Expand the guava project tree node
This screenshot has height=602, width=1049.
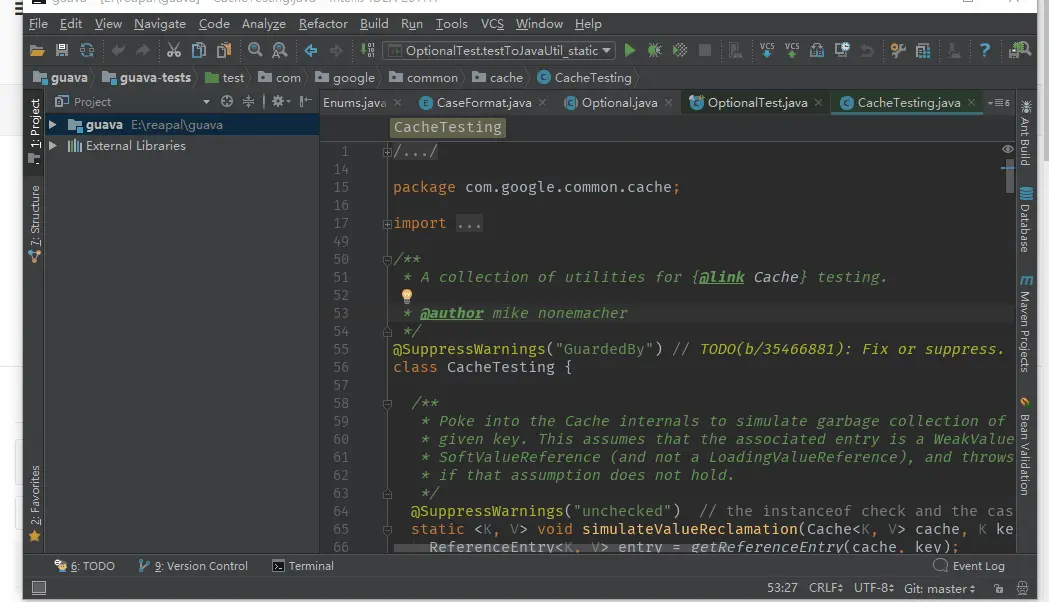pyautogui.click(x=52, y=124)
